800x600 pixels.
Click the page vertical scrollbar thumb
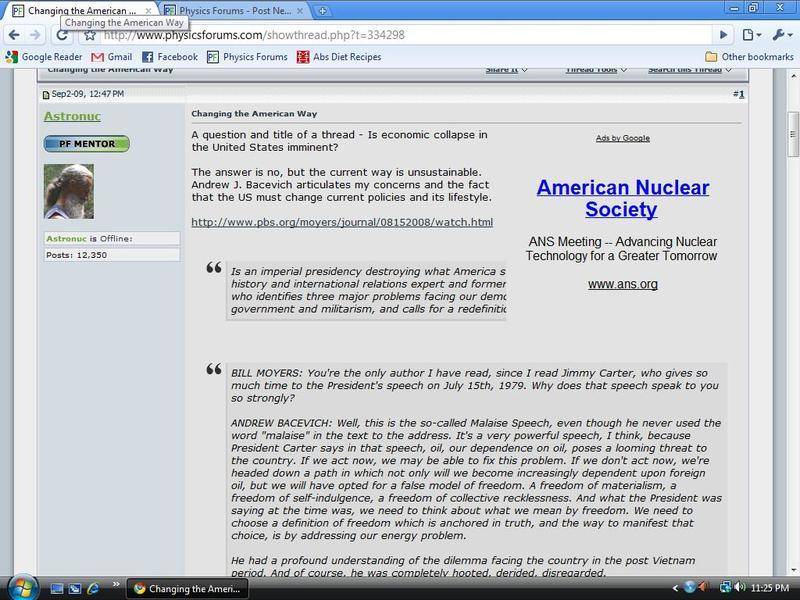tap(793, 134)
